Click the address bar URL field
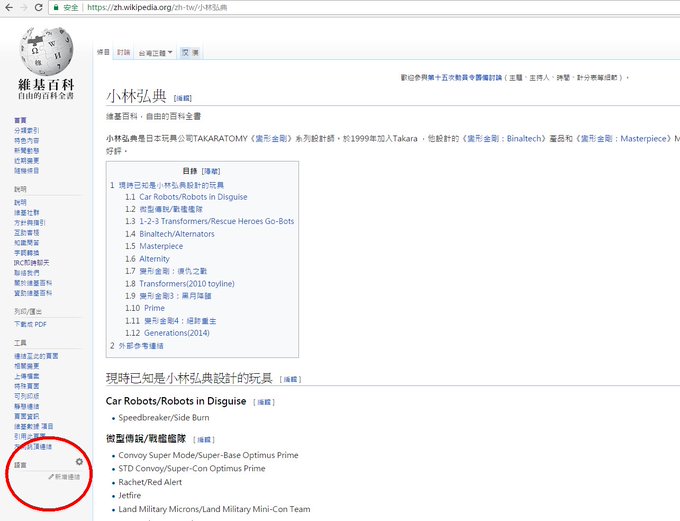 tap(364, 7)
